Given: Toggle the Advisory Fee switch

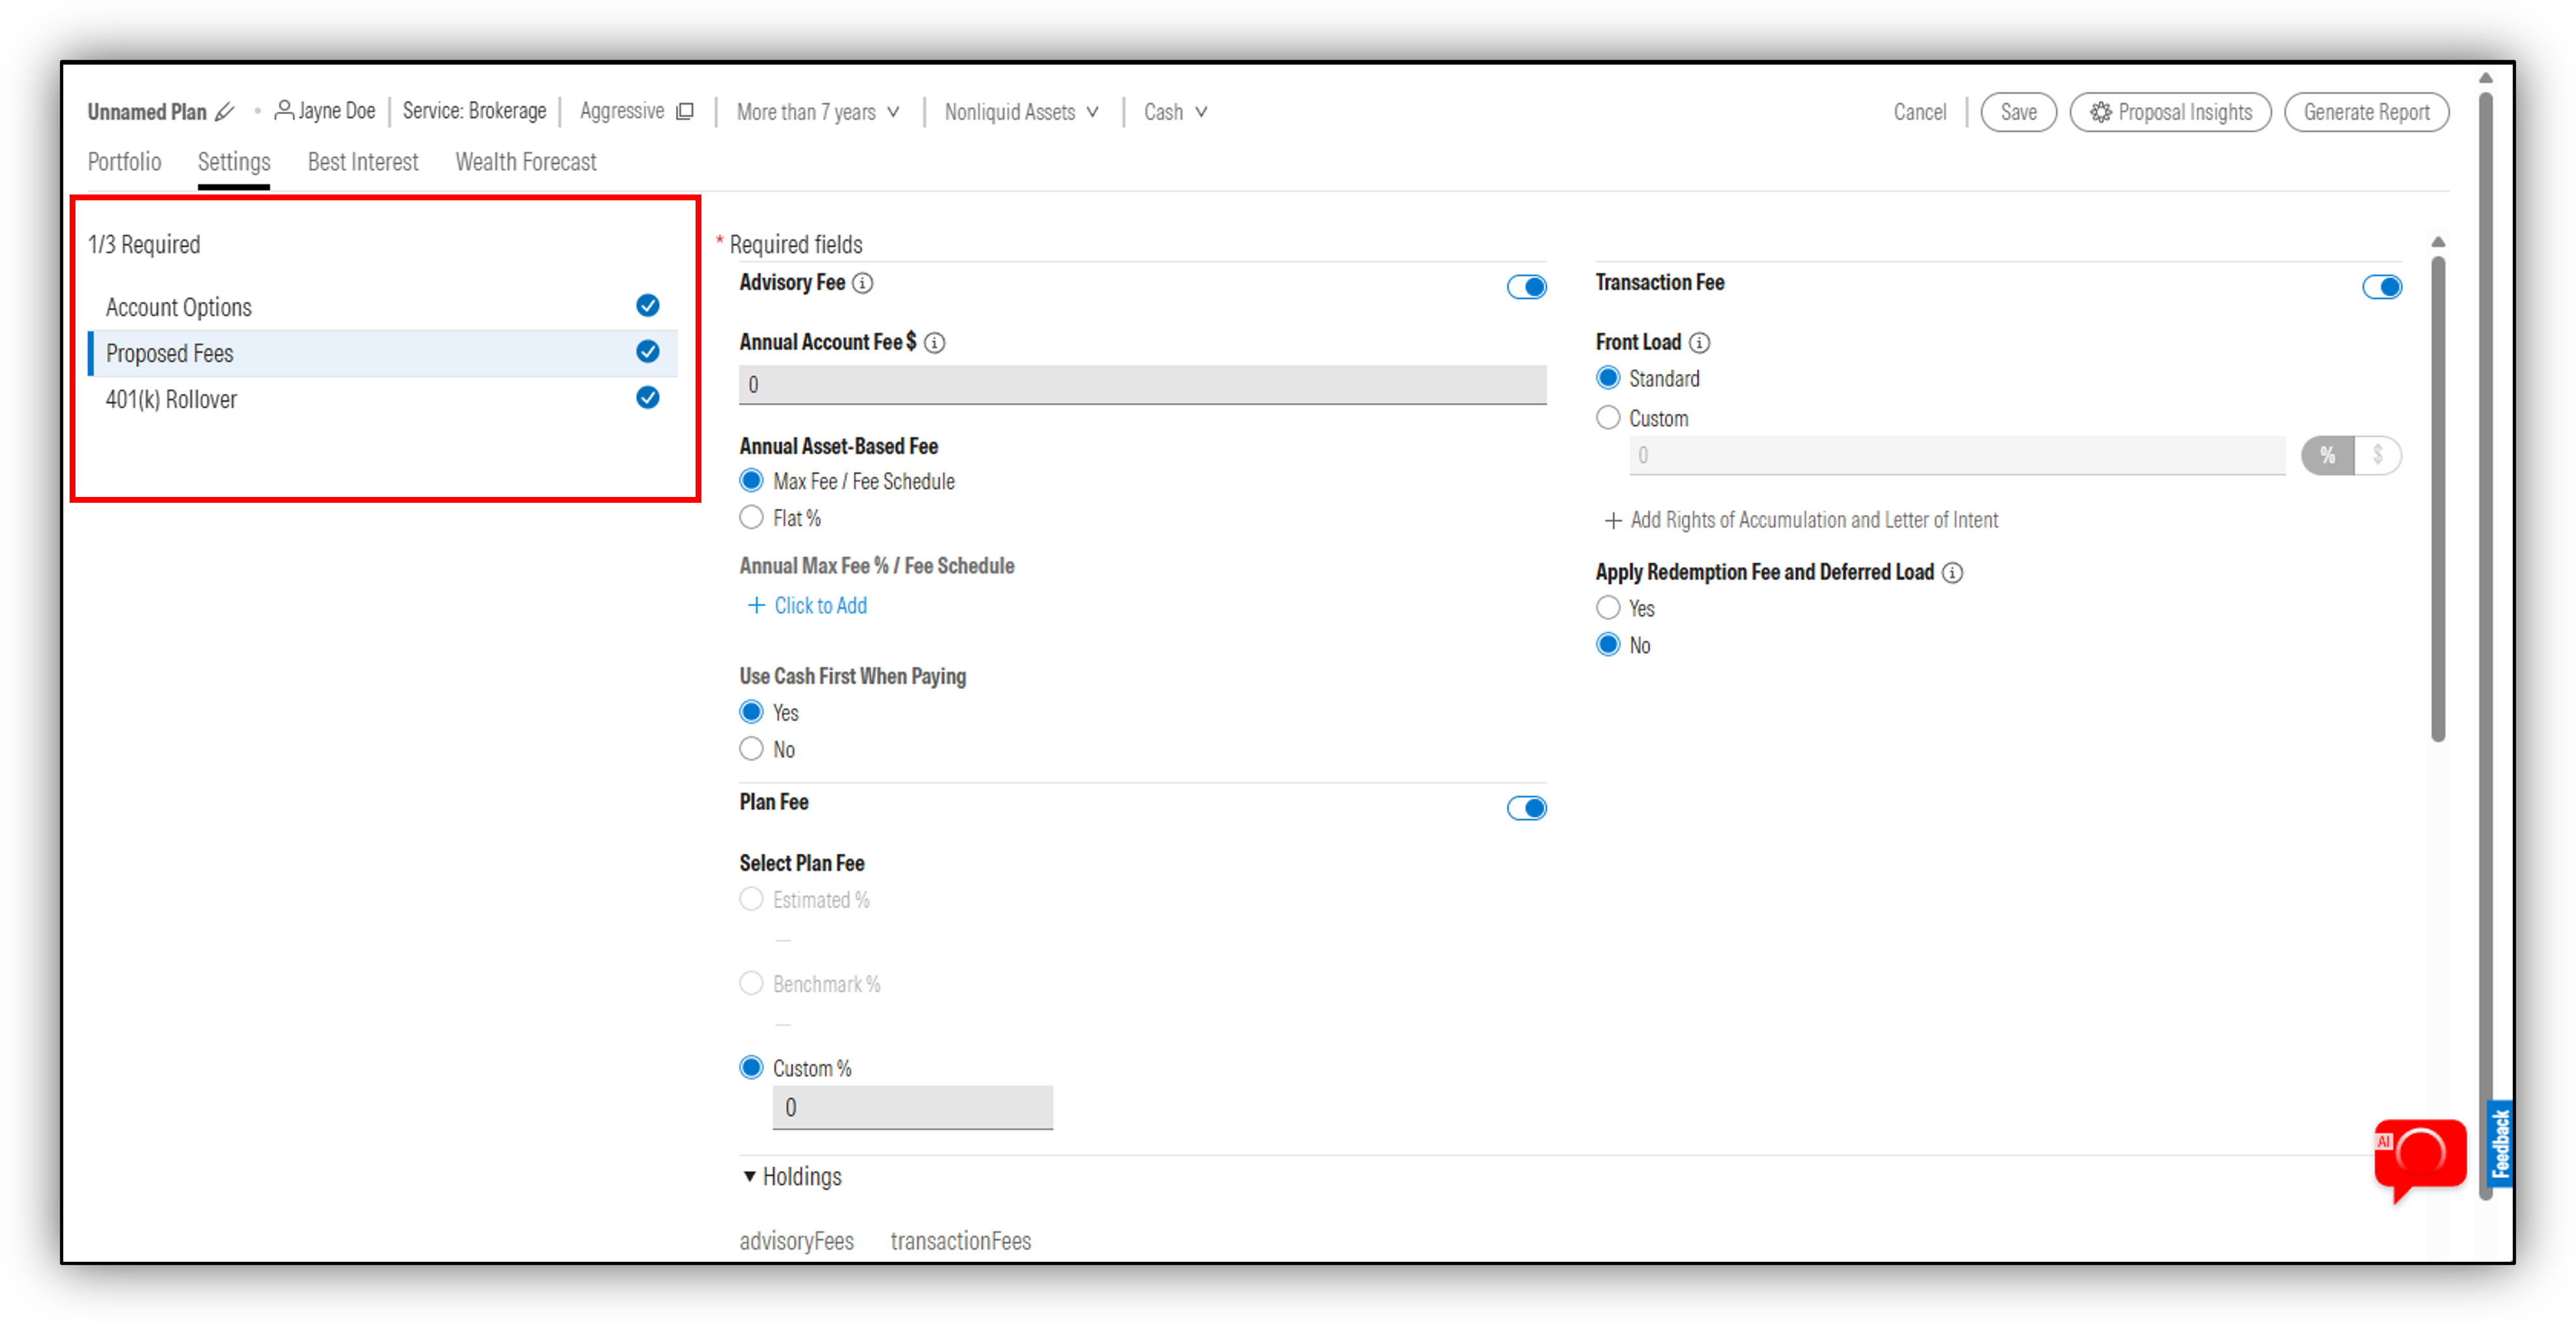Looking at the screenshot, I should pyautogui.click(x=1527, y=287).
